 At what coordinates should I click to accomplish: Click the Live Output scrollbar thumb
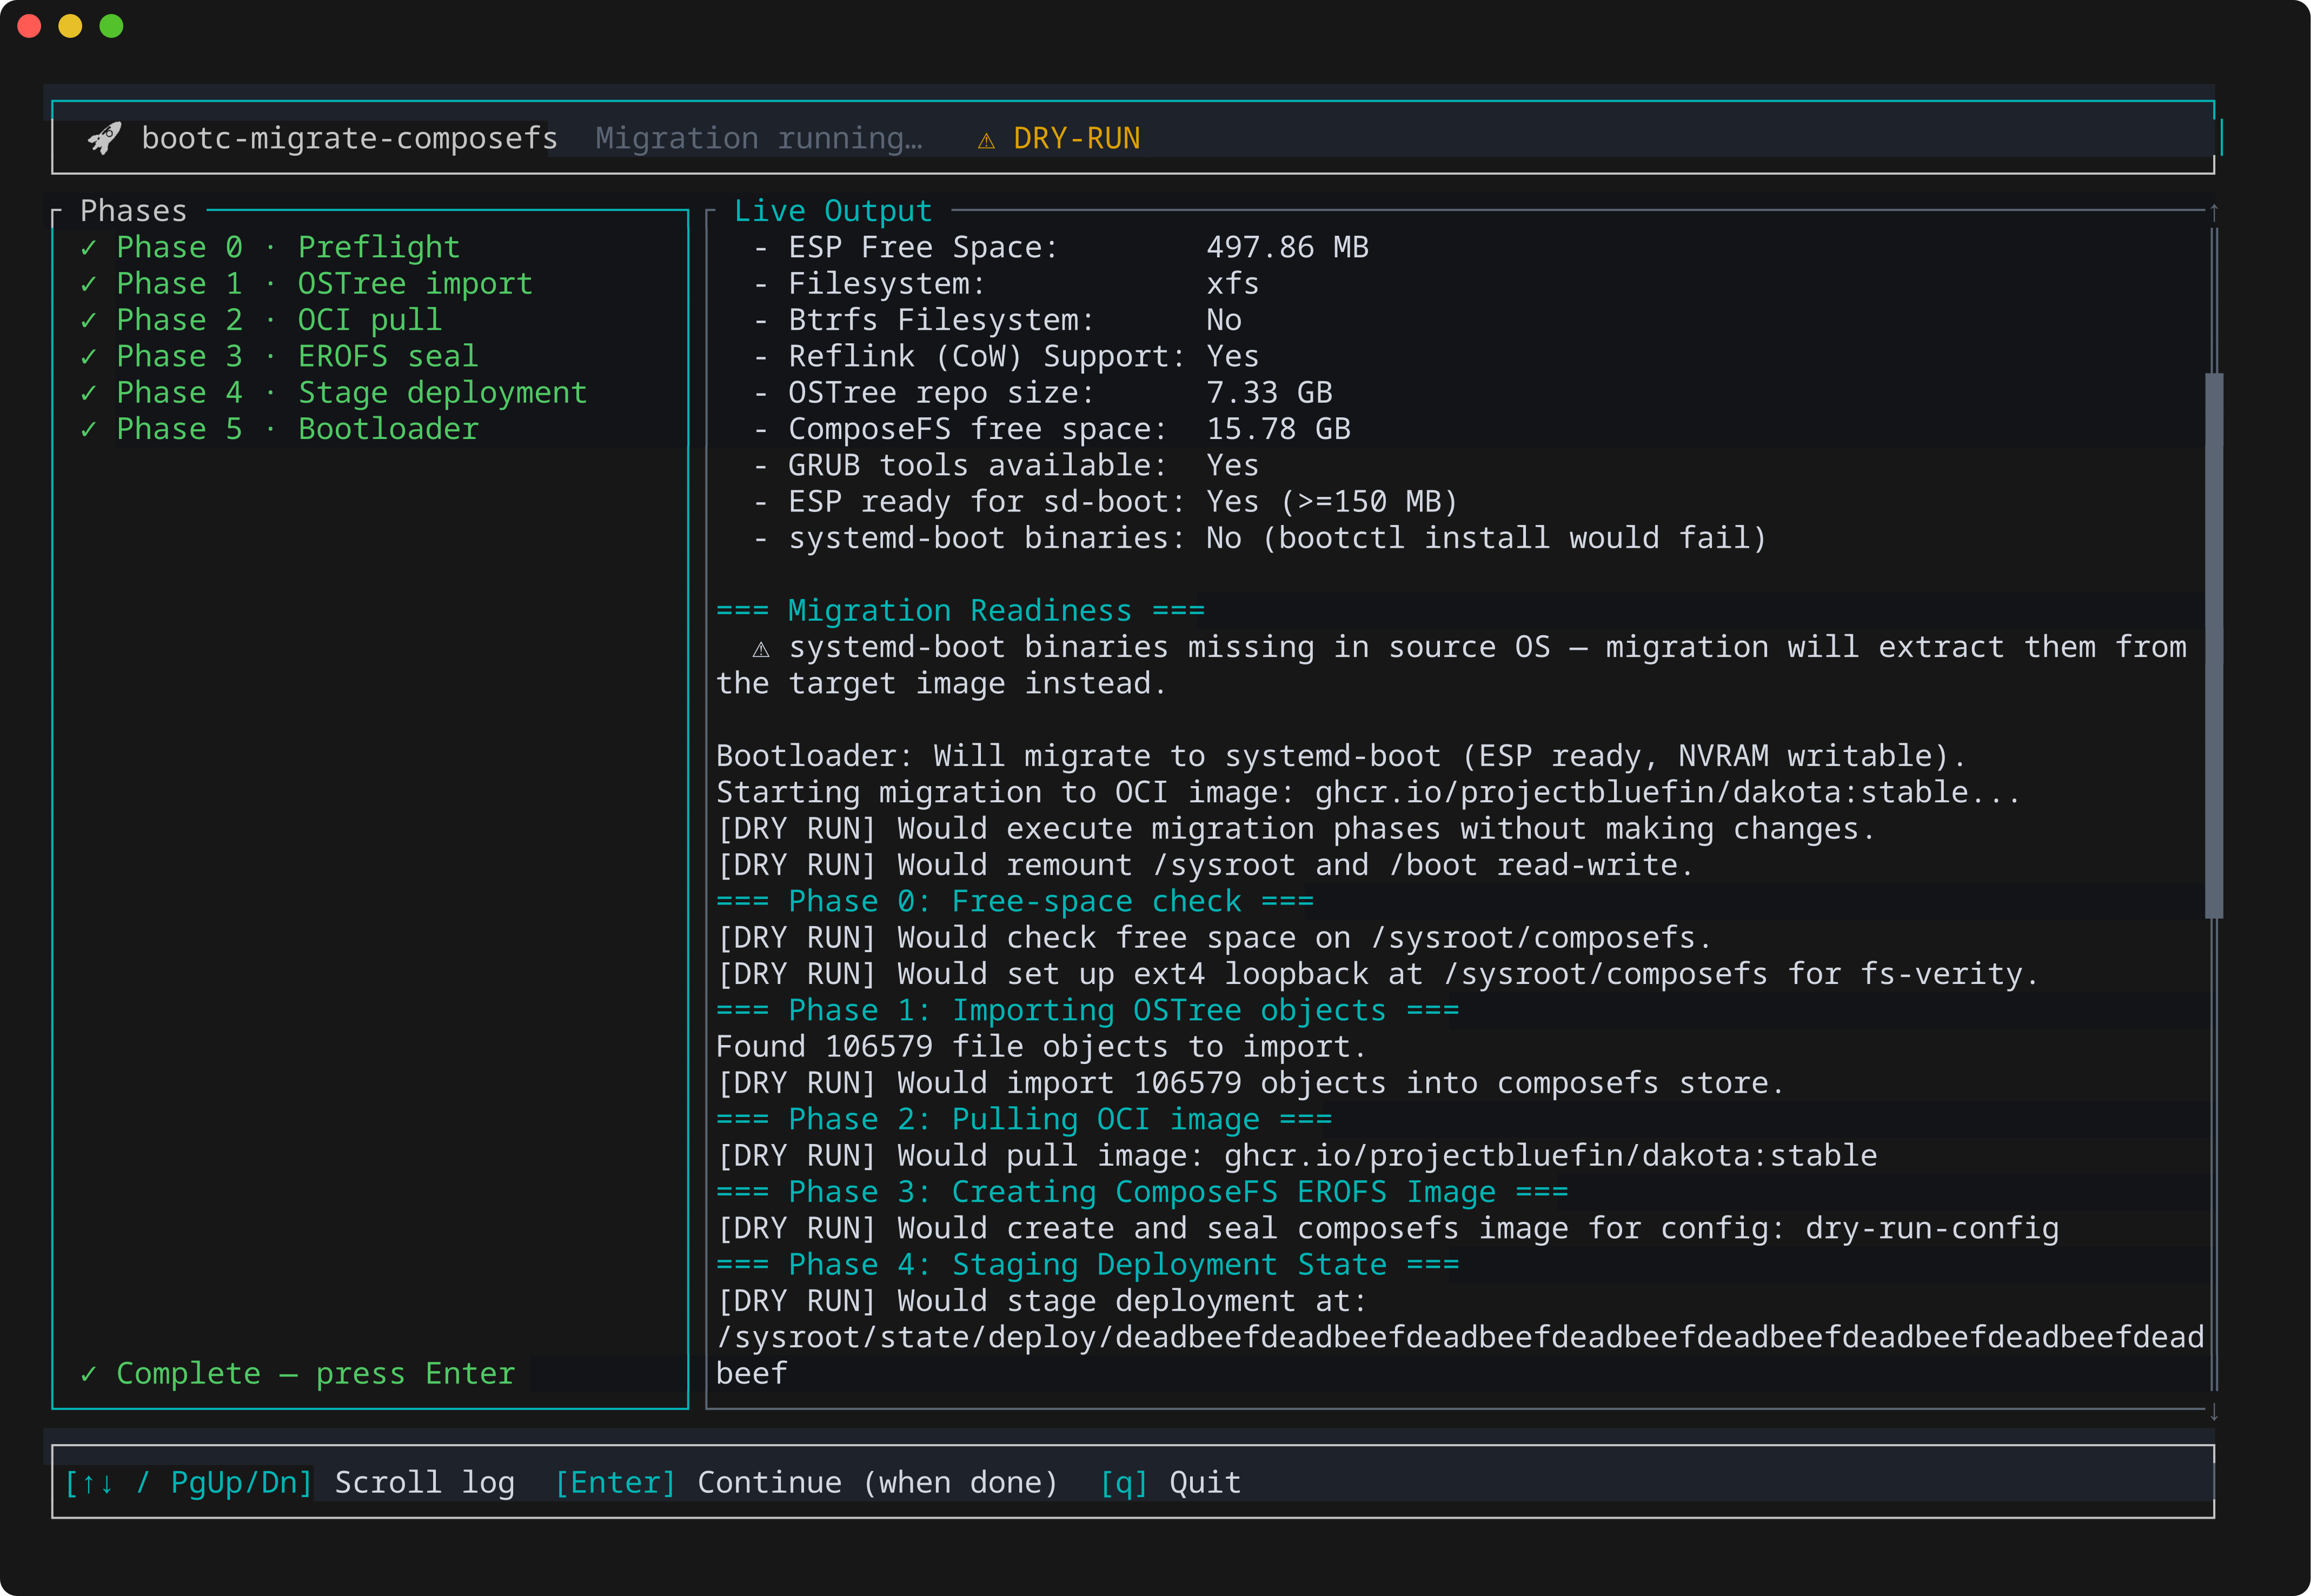pyautogui.click(x=2214, y=645)
